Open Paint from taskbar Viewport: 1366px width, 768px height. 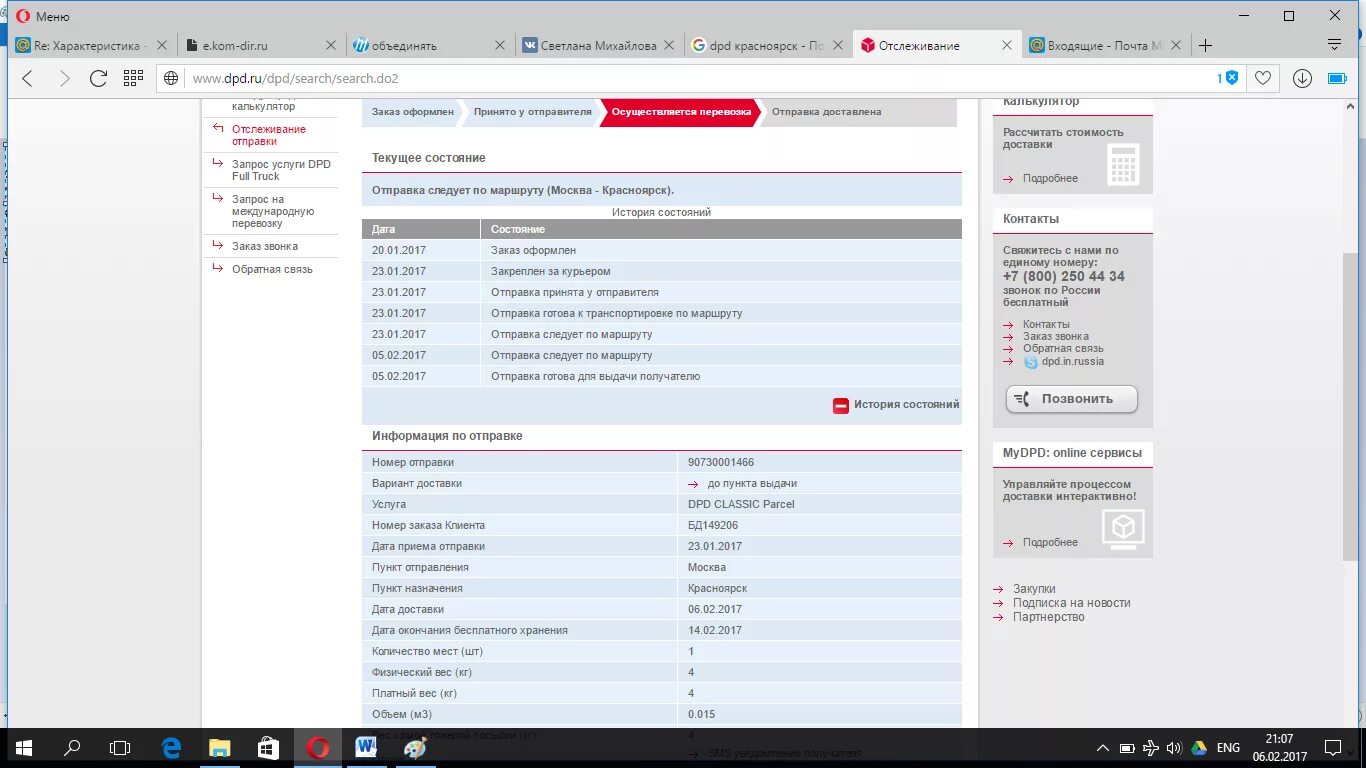(x=414, y=747)
